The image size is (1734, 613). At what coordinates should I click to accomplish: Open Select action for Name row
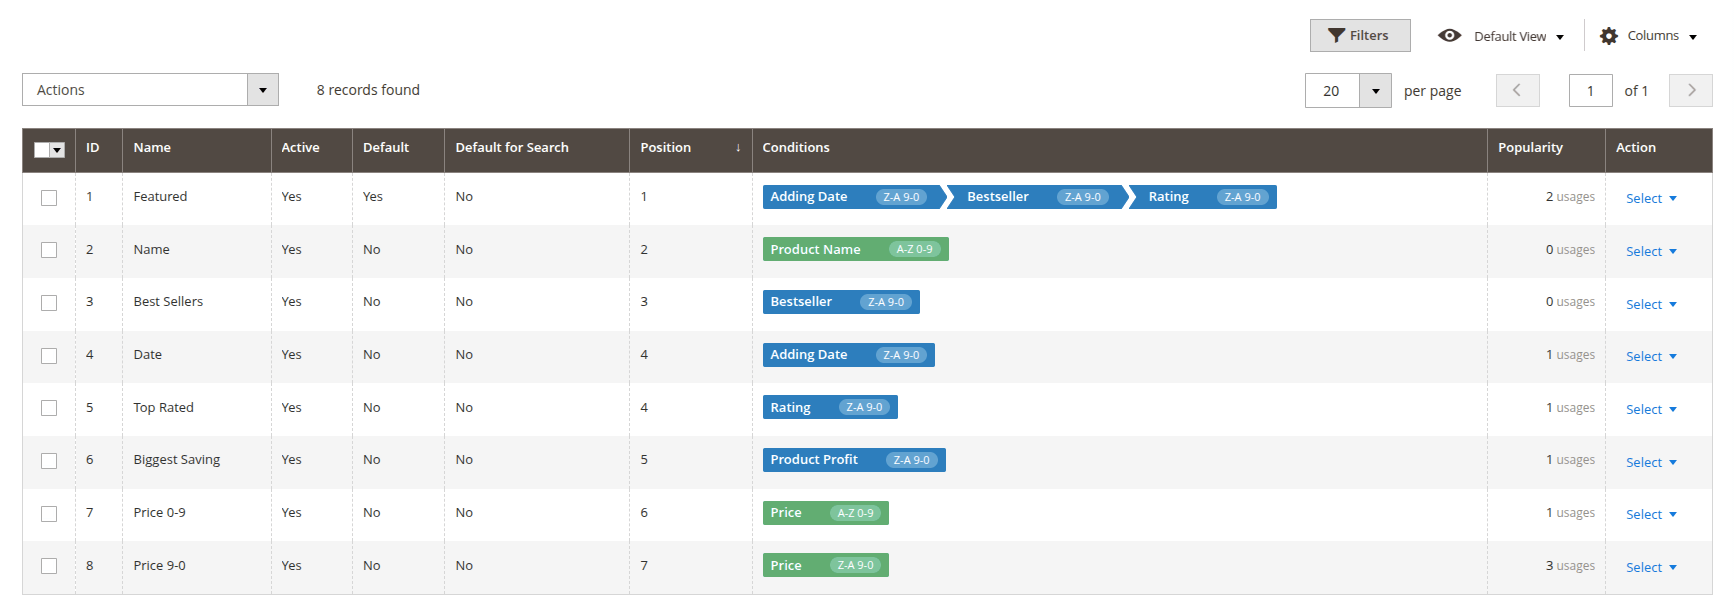[1651, 251]
